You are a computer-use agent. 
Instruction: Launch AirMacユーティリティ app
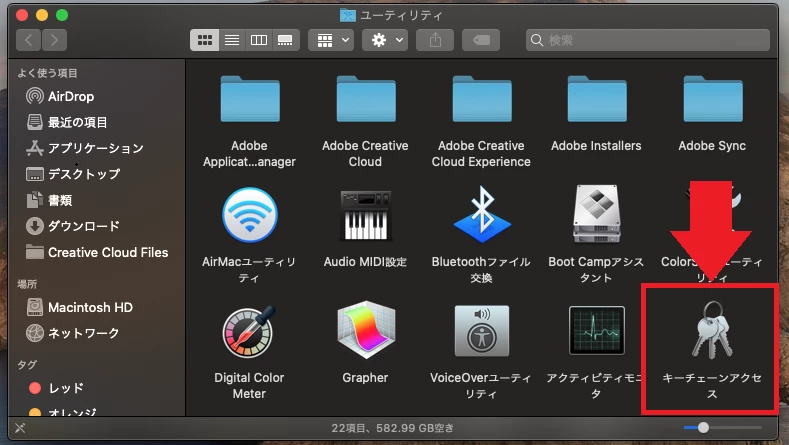[x=250, y=215]
